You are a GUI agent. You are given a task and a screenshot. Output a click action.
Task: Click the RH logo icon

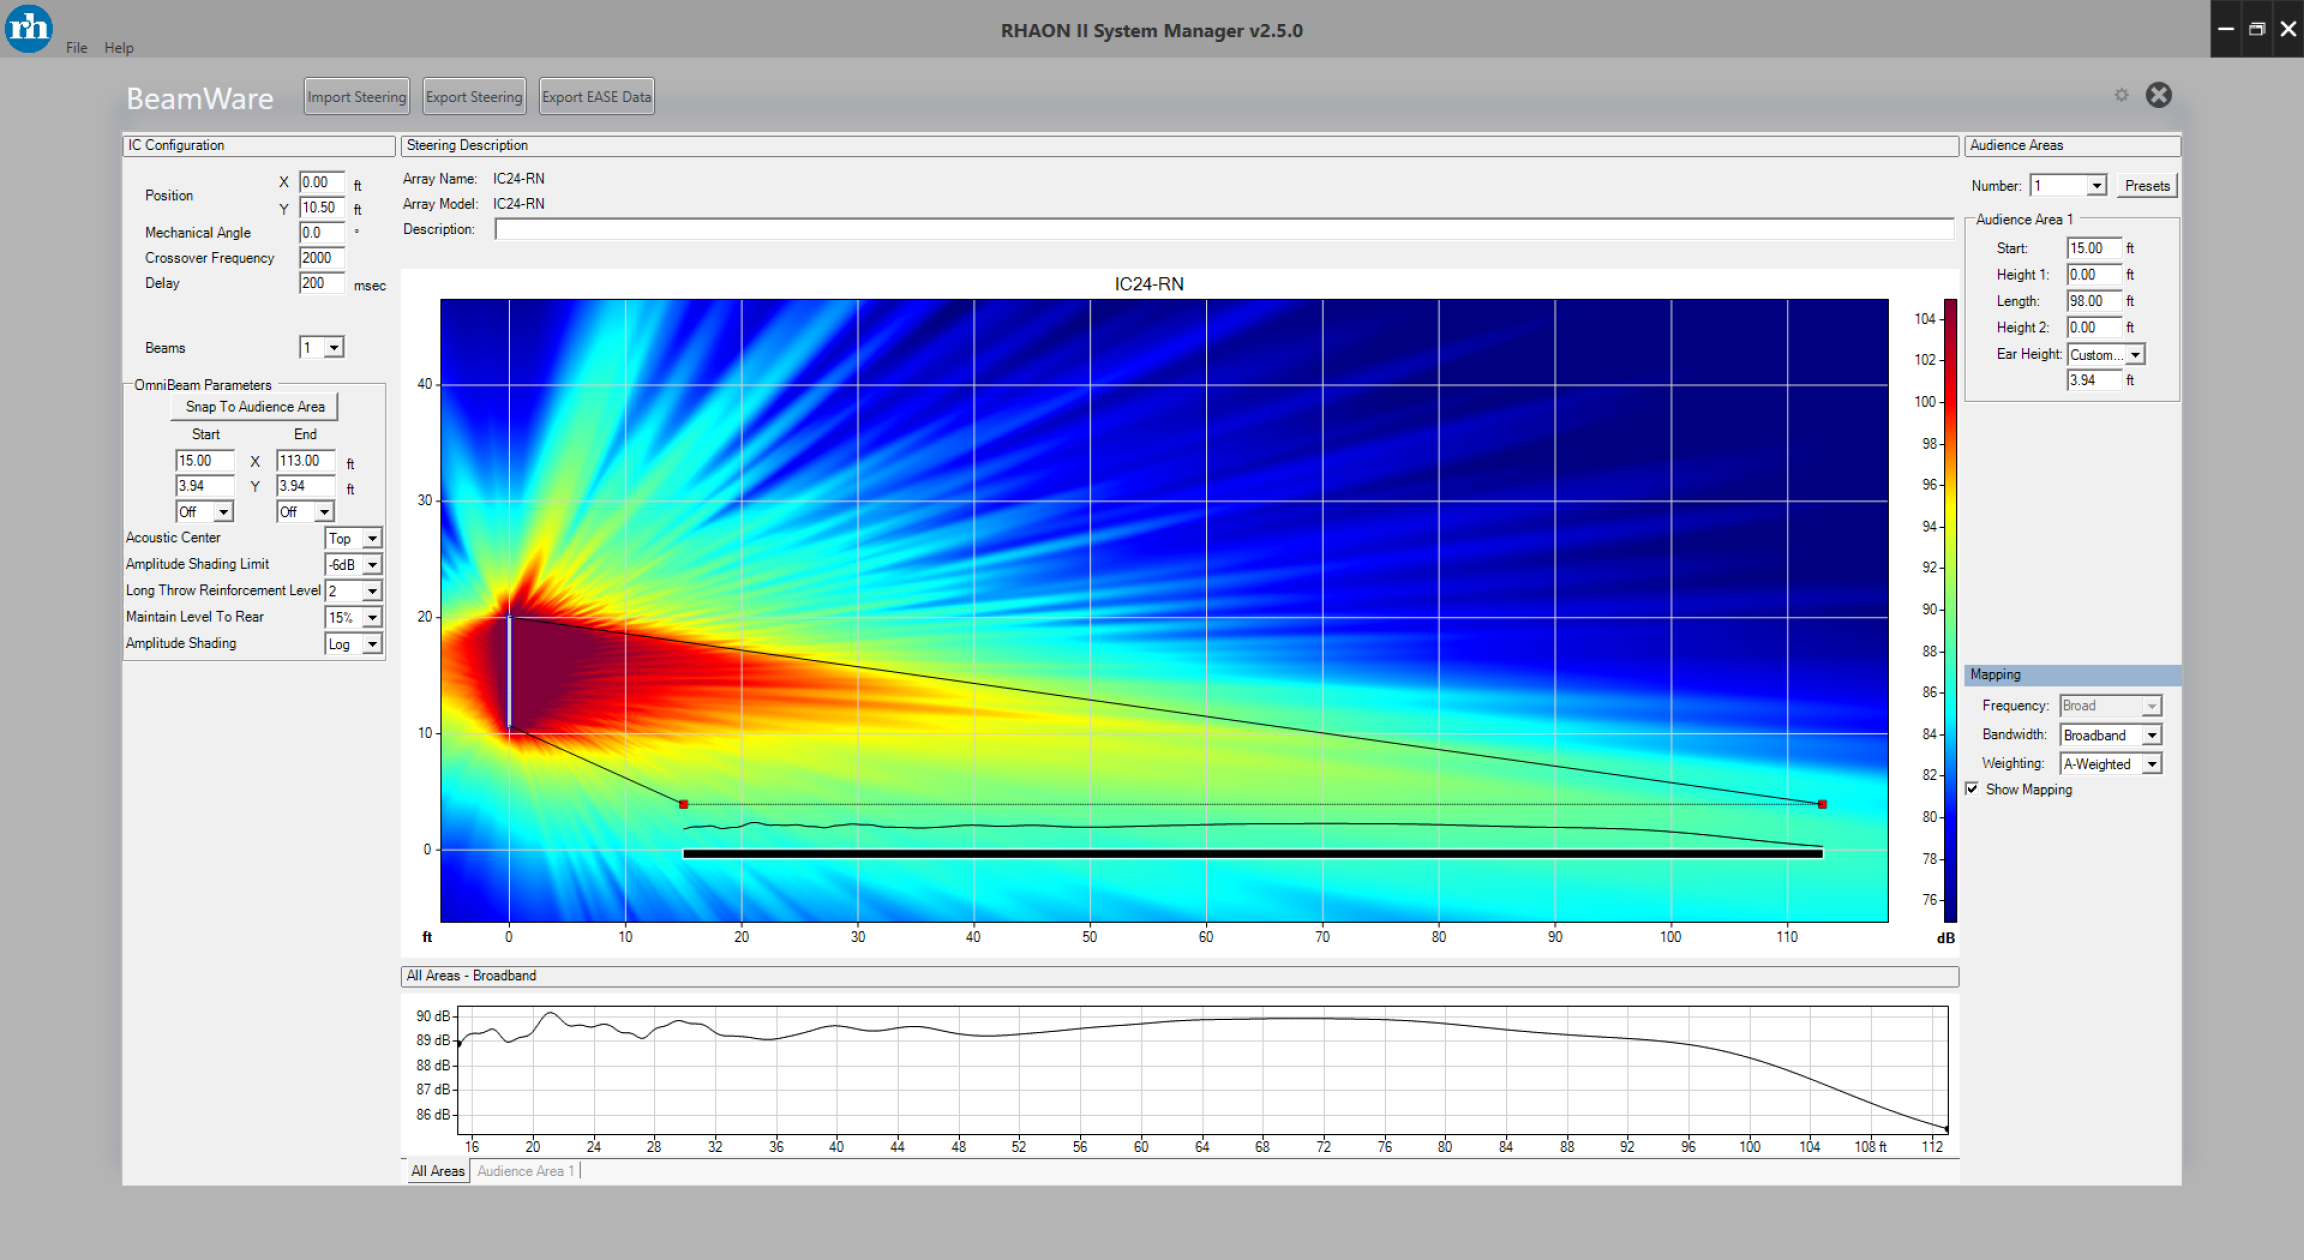(28, 28)
